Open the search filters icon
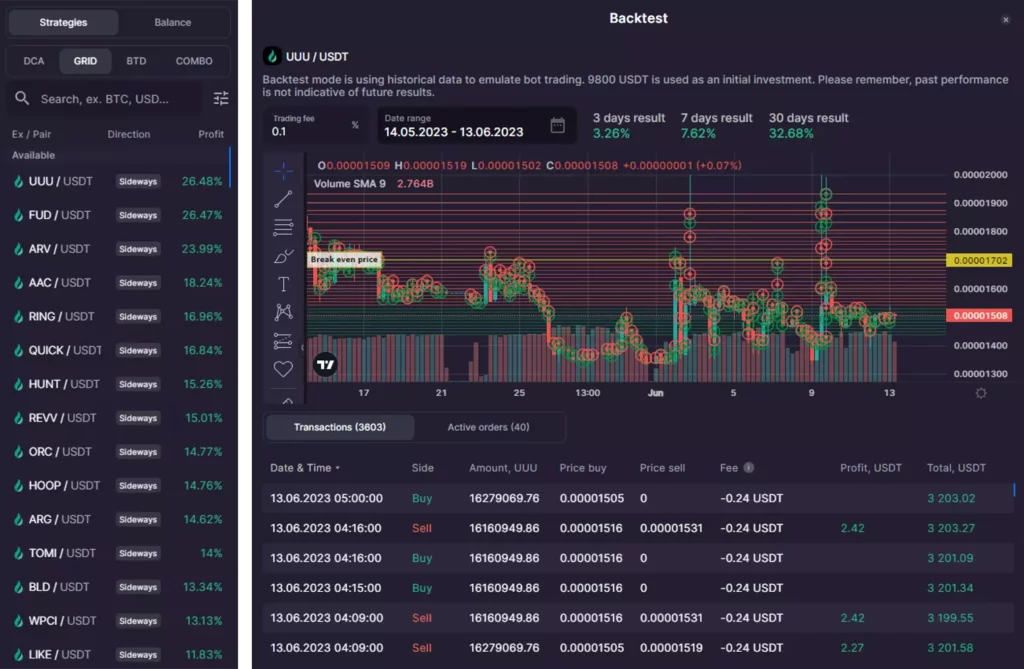The width and height of the screenshot is (1024, 669). (x=220, y=99)
